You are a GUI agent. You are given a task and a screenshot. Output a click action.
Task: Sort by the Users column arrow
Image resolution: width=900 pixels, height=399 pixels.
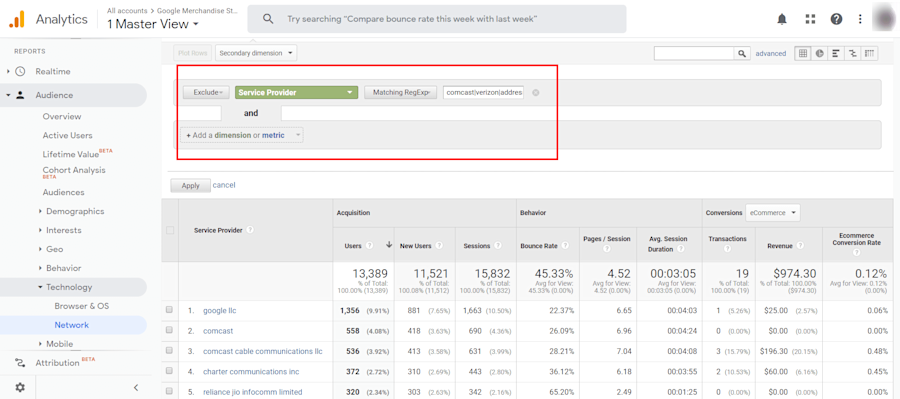pos(389,245)
